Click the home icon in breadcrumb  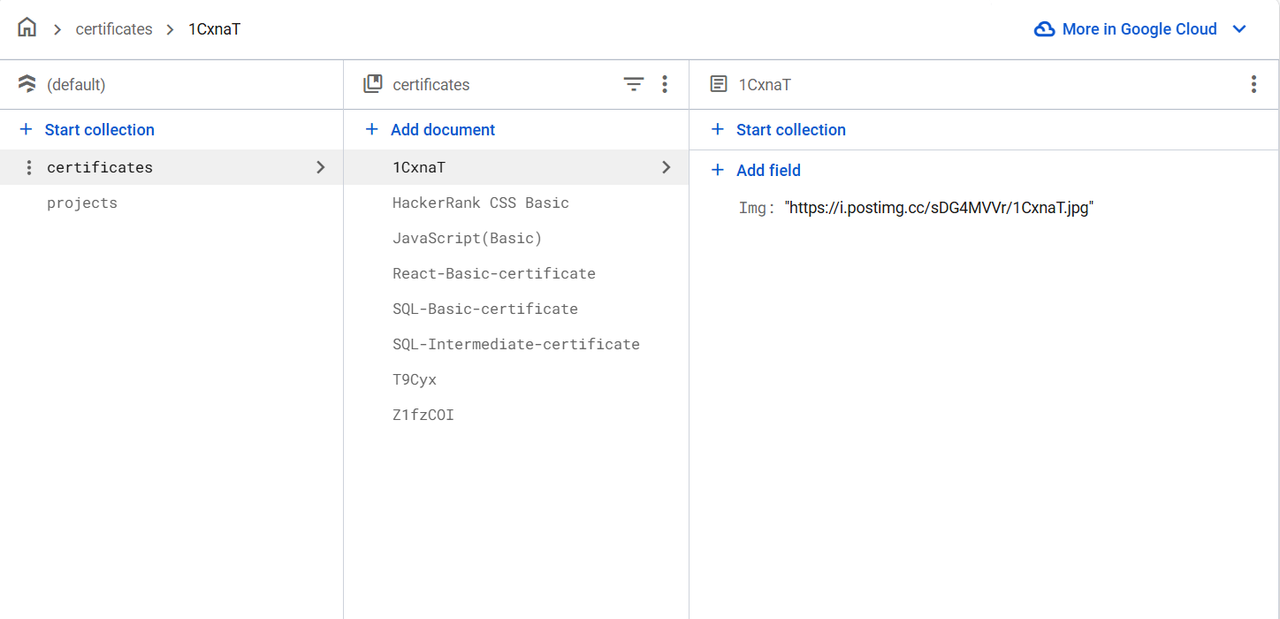point(27,28)
